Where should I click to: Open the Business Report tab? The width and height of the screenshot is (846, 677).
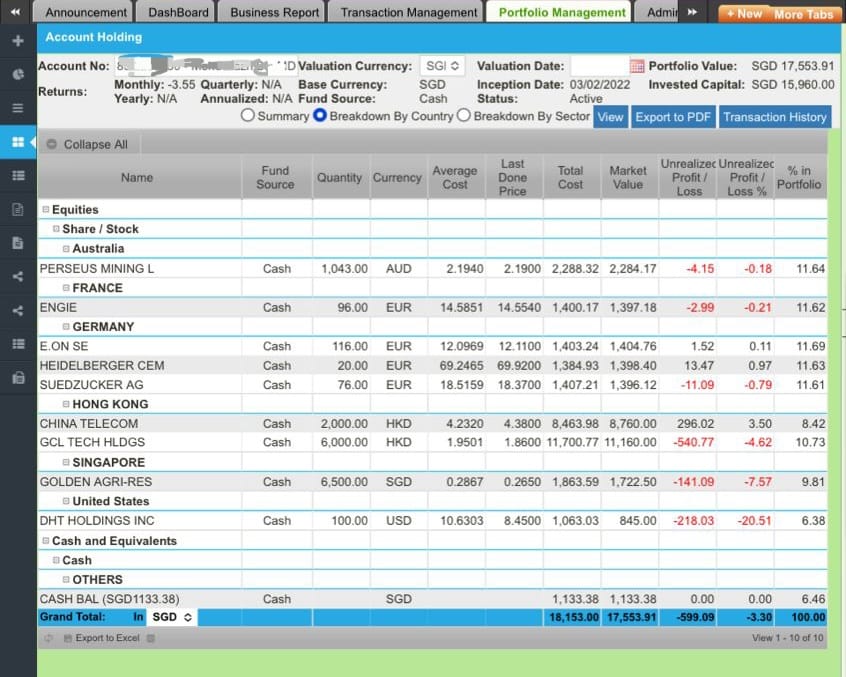(x=272, y=12)
